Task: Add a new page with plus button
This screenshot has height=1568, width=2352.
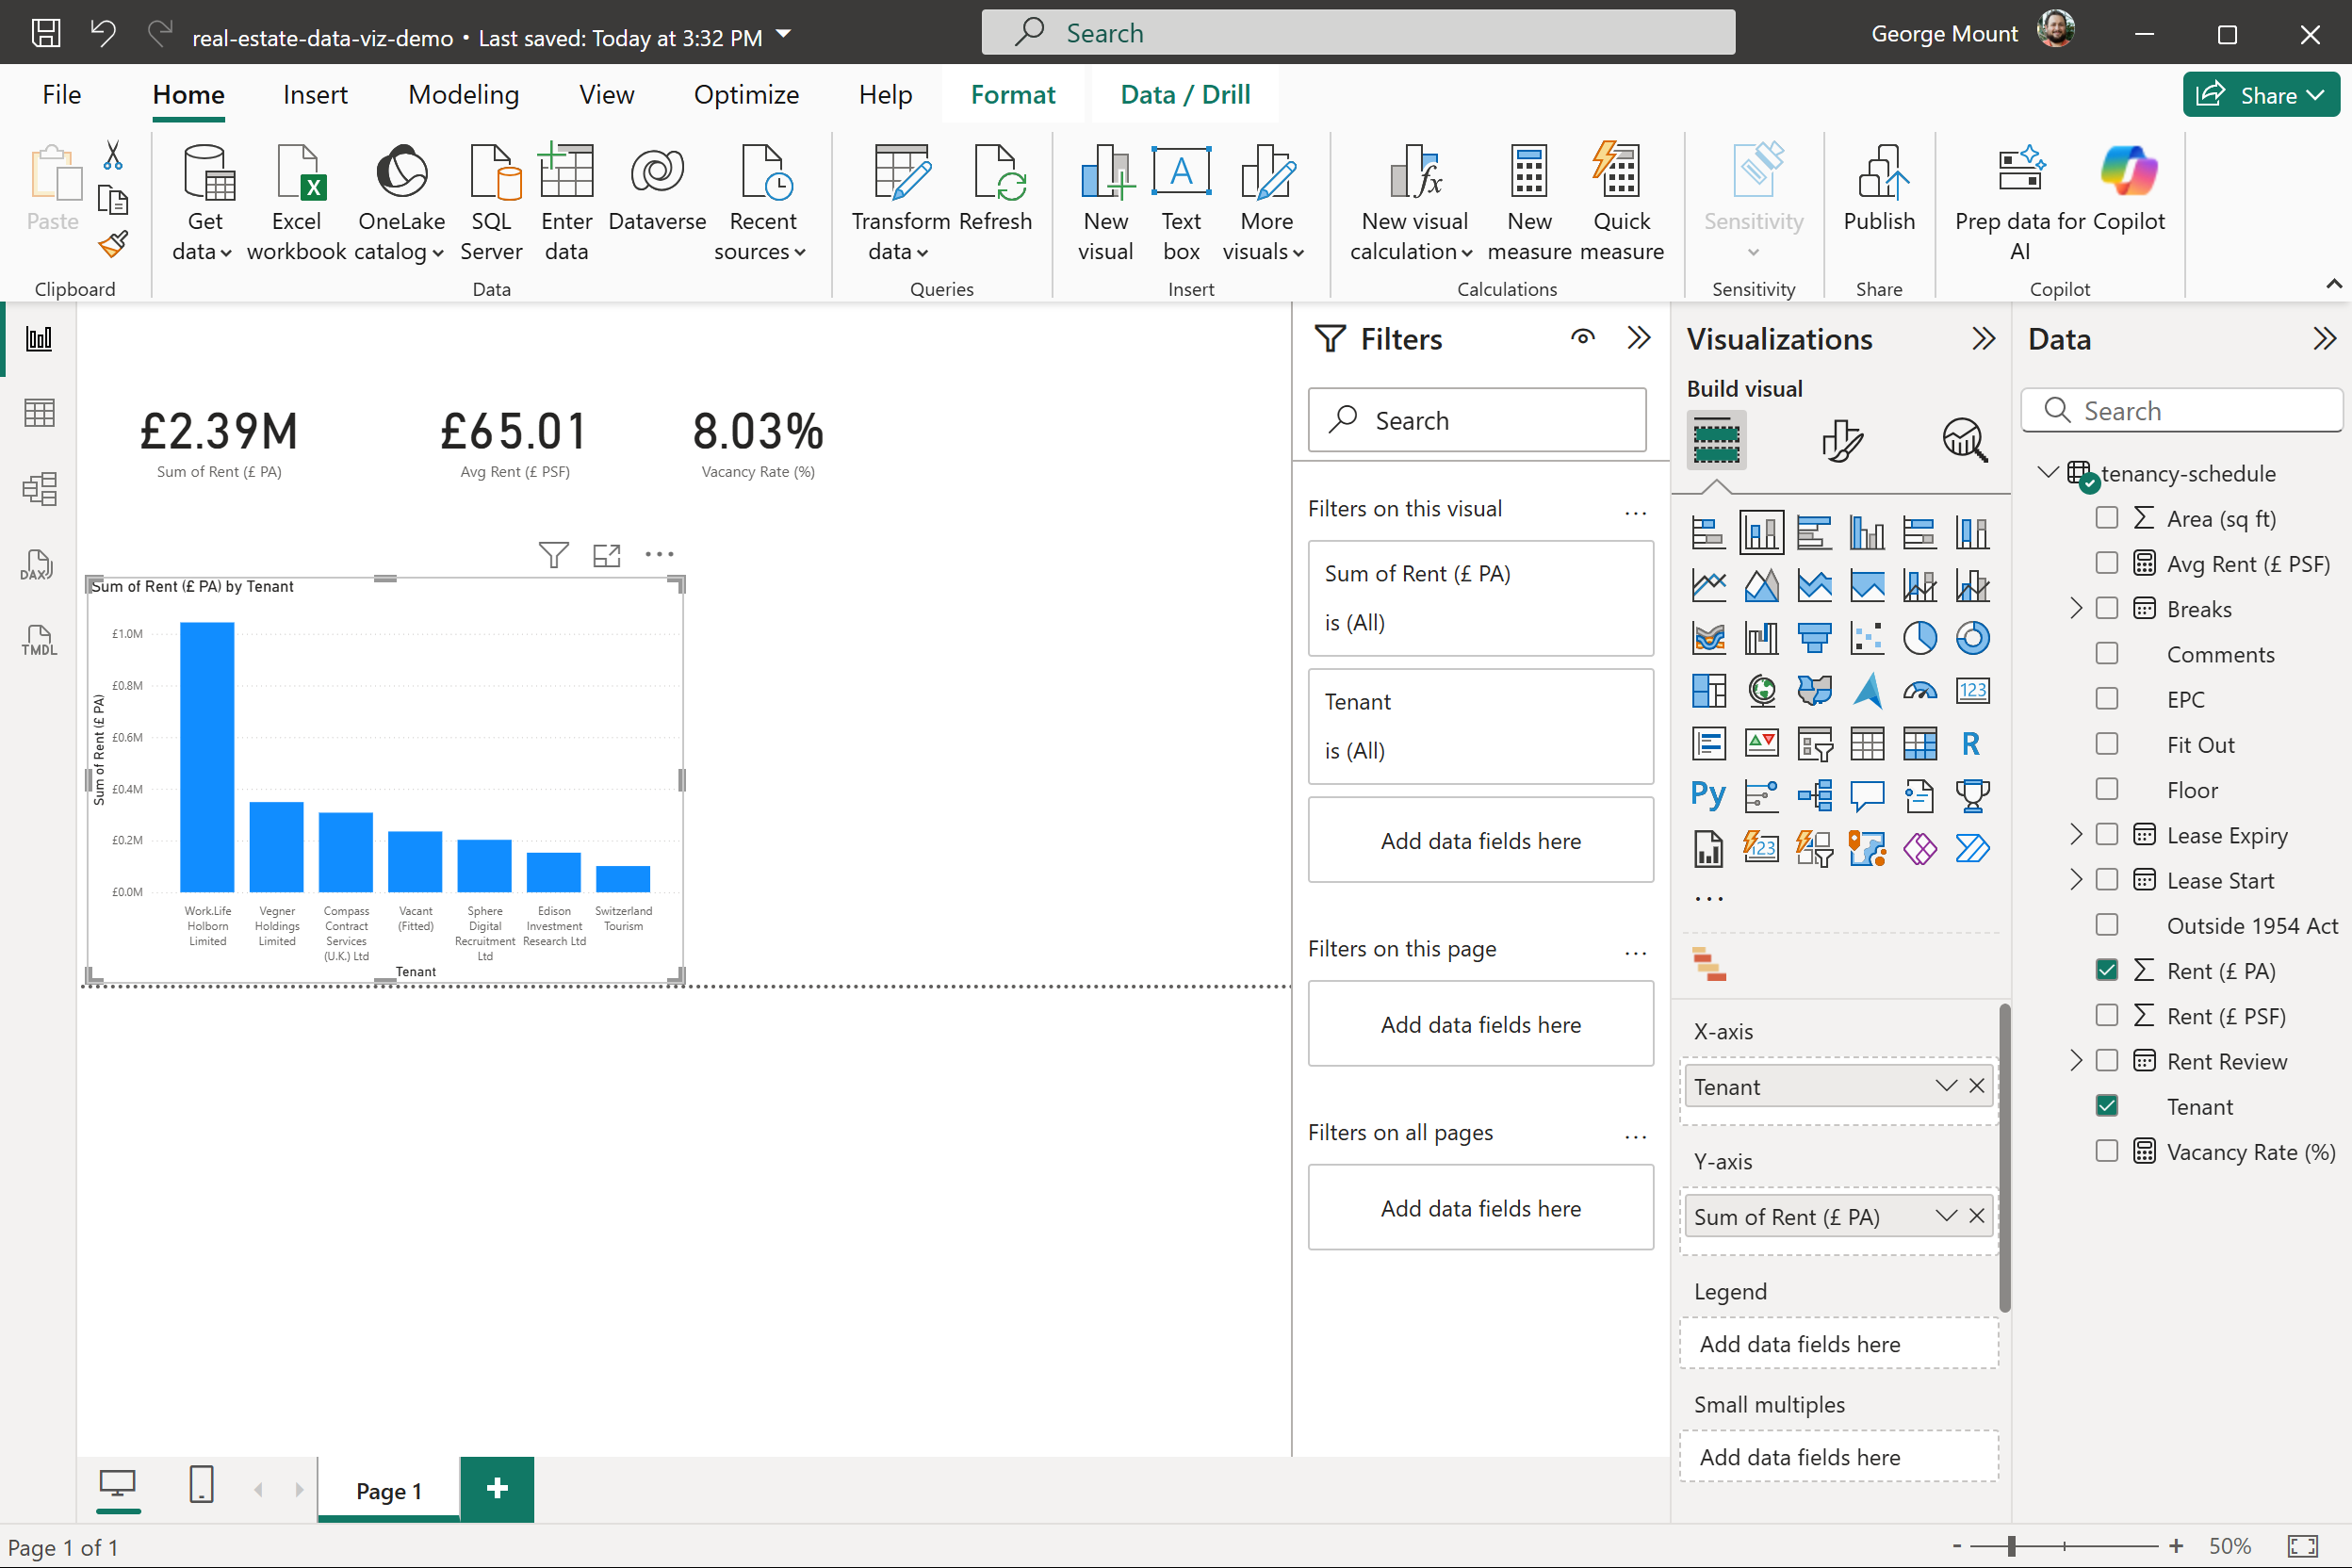Action: [x=497, y=1490]
